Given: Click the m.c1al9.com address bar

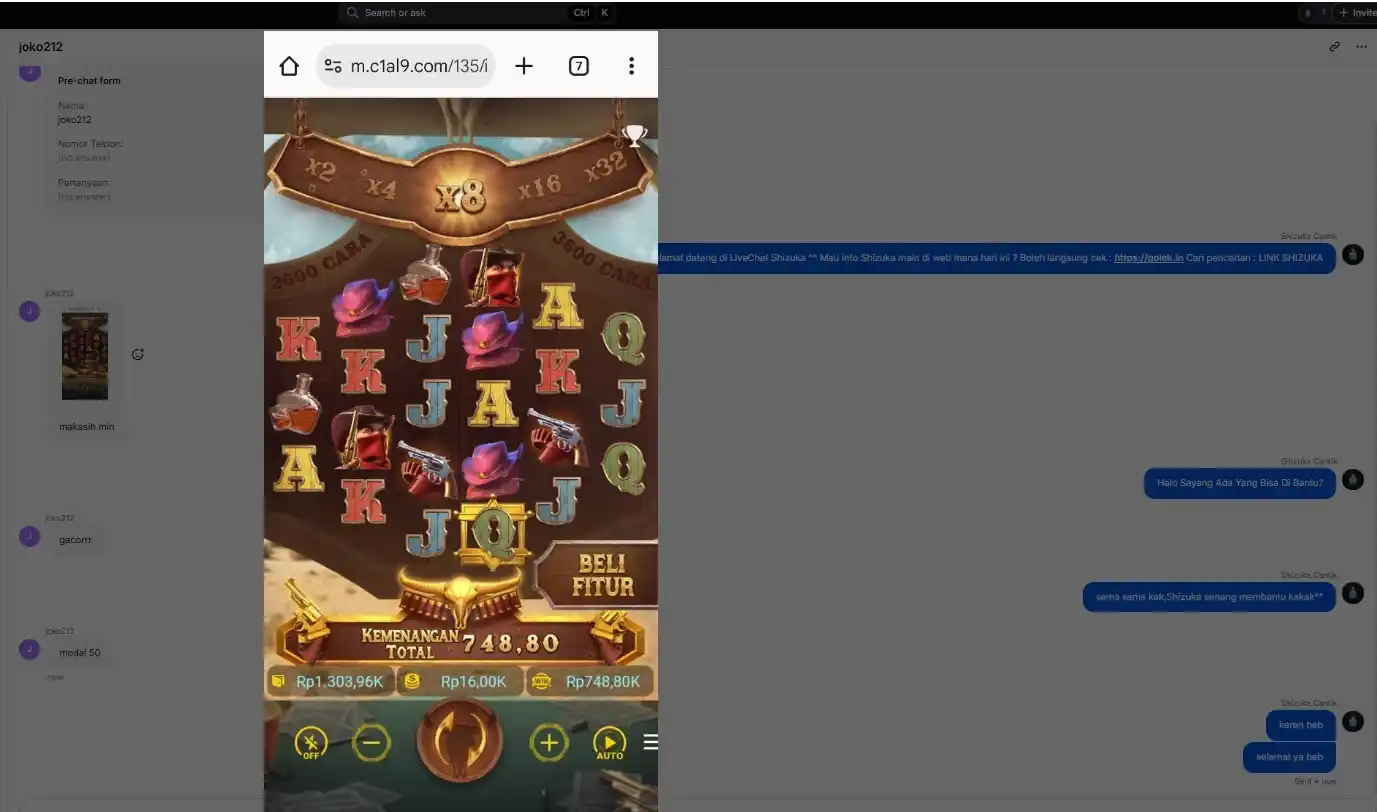Looking at the screenshot, I should point(406,66).
